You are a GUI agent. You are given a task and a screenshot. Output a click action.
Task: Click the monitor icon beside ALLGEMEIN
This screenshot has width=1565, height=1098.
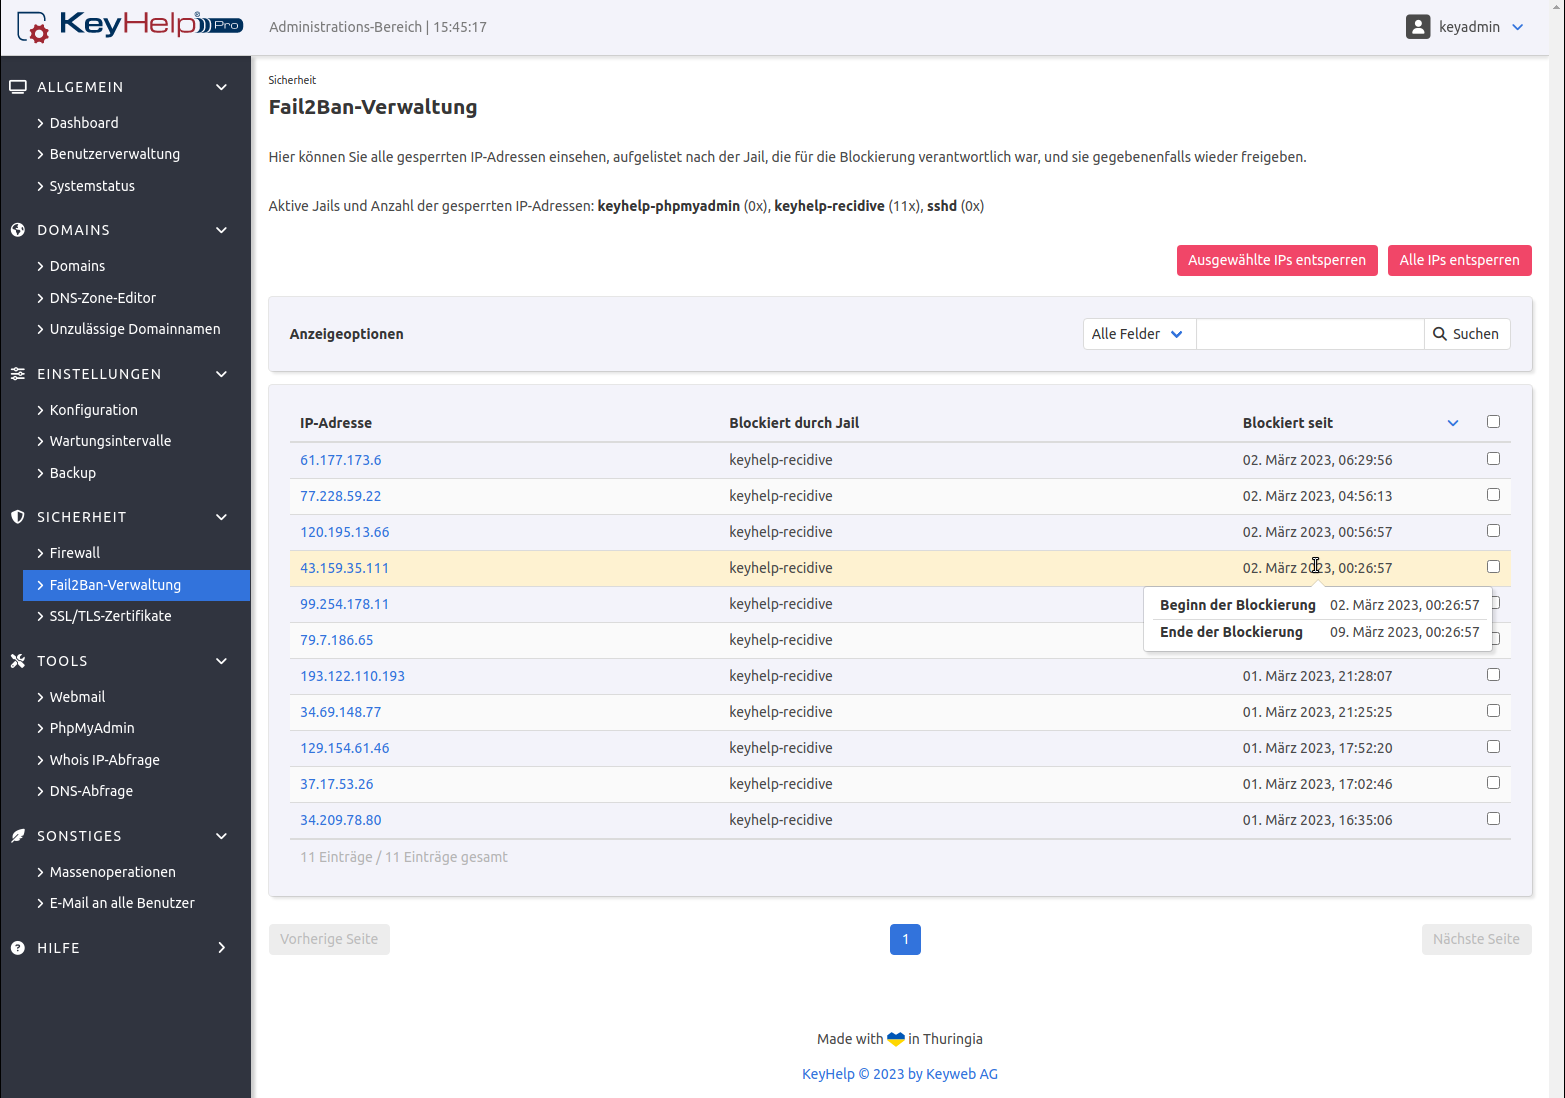[18, 87]
